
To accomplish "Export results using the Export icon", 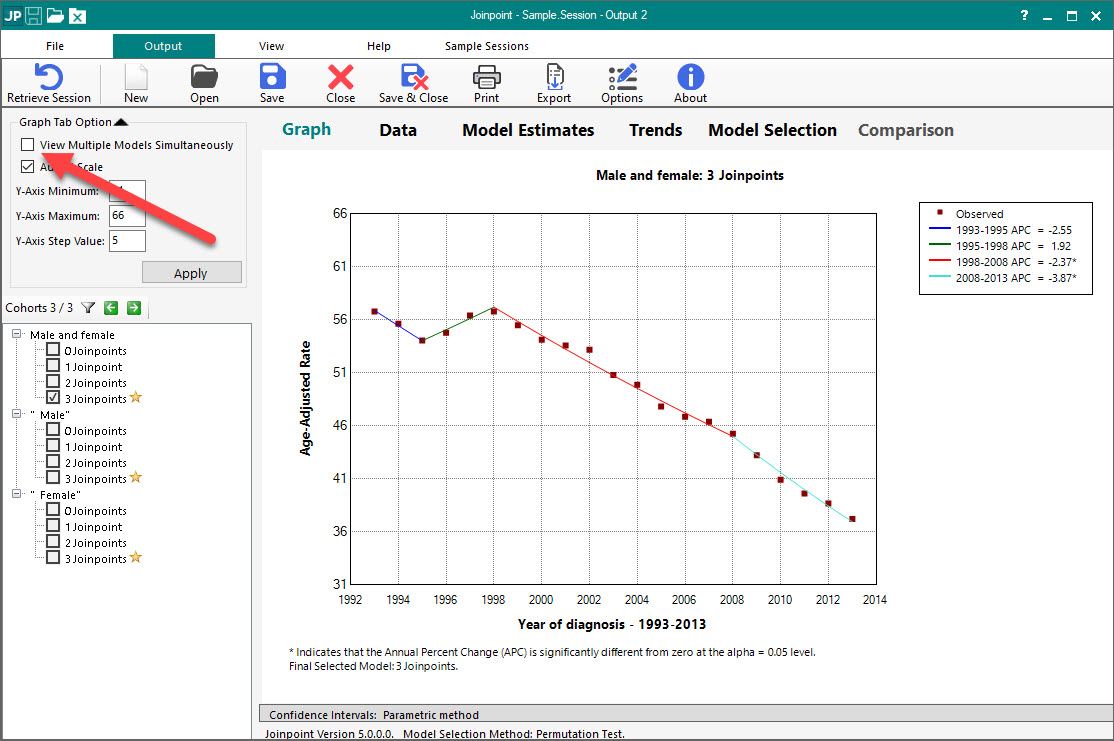I will [554, 77].
